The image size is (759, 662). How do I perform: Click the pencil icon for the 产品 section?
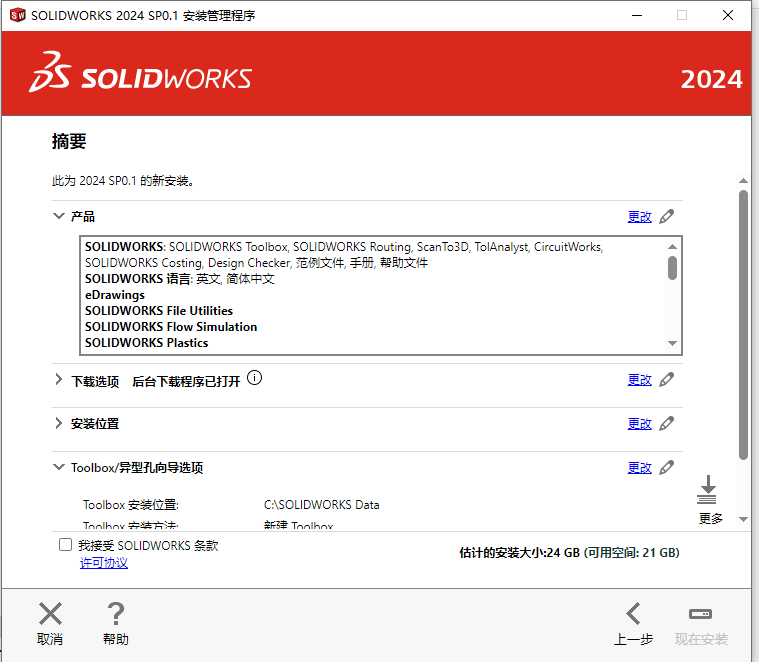667,216
